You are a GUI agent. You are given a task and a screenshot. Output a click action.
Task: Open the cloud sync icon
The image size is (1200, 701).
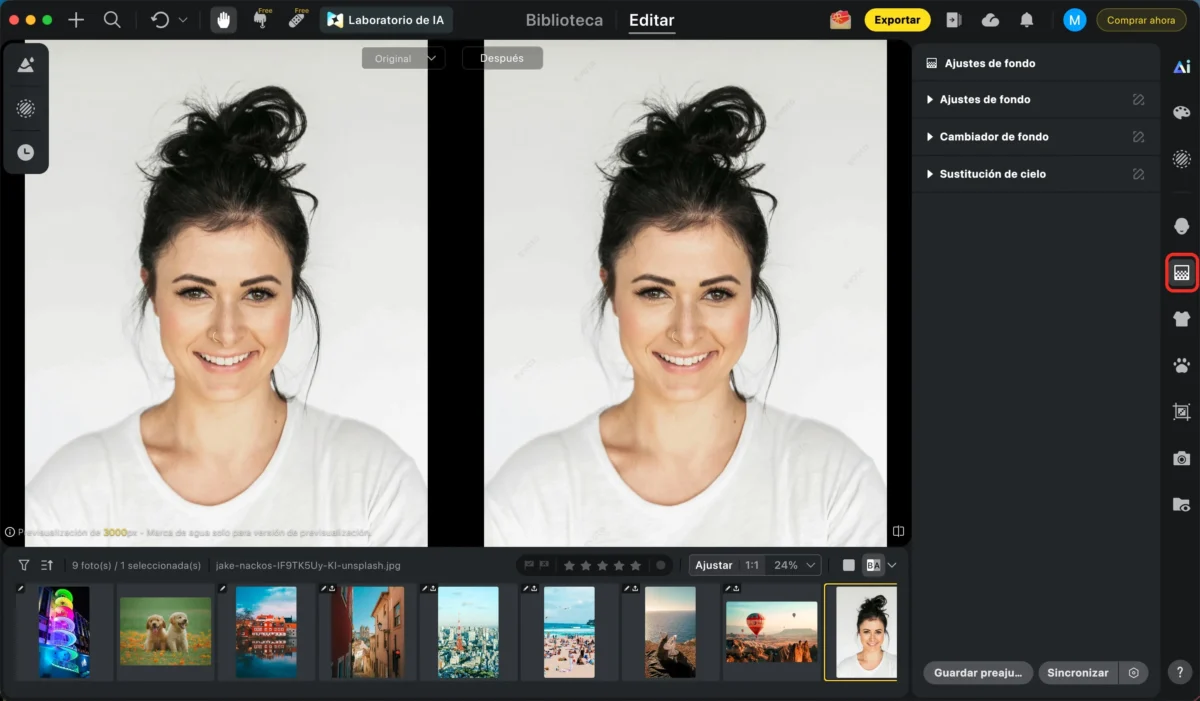point(990,20)
